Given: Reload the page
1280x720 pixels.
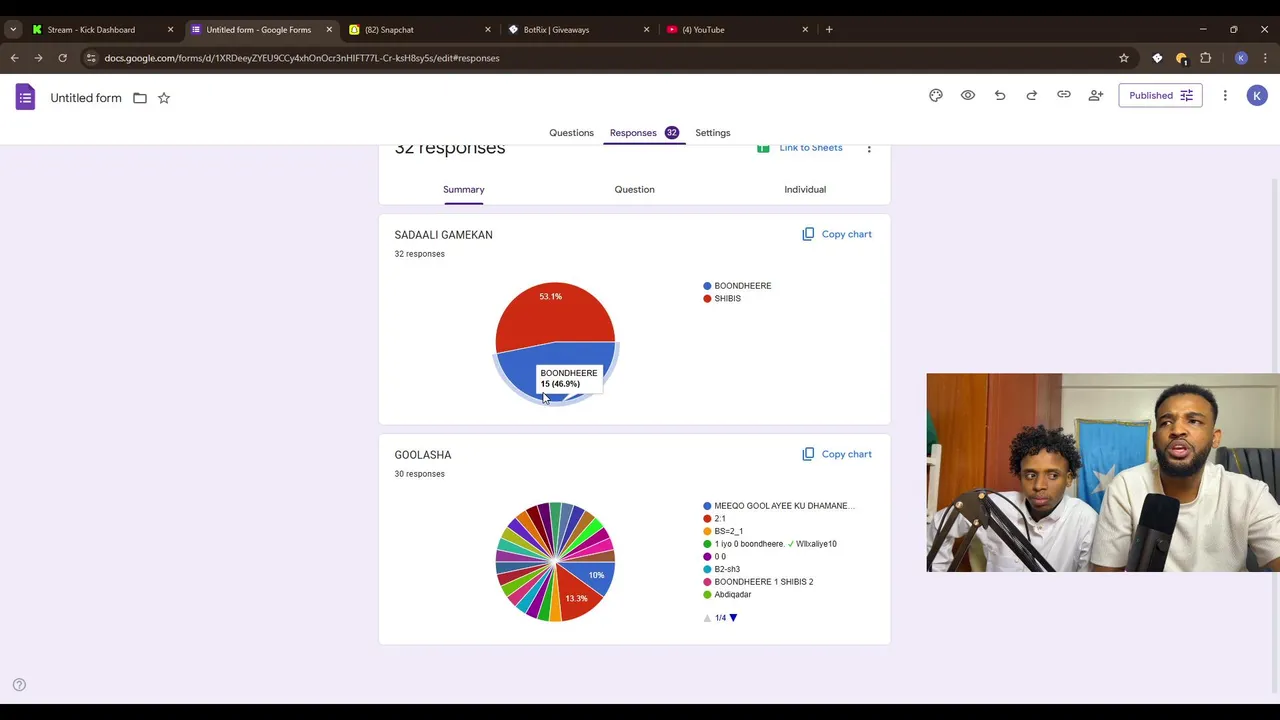Looking at the screenshot, I should [63, 58].
